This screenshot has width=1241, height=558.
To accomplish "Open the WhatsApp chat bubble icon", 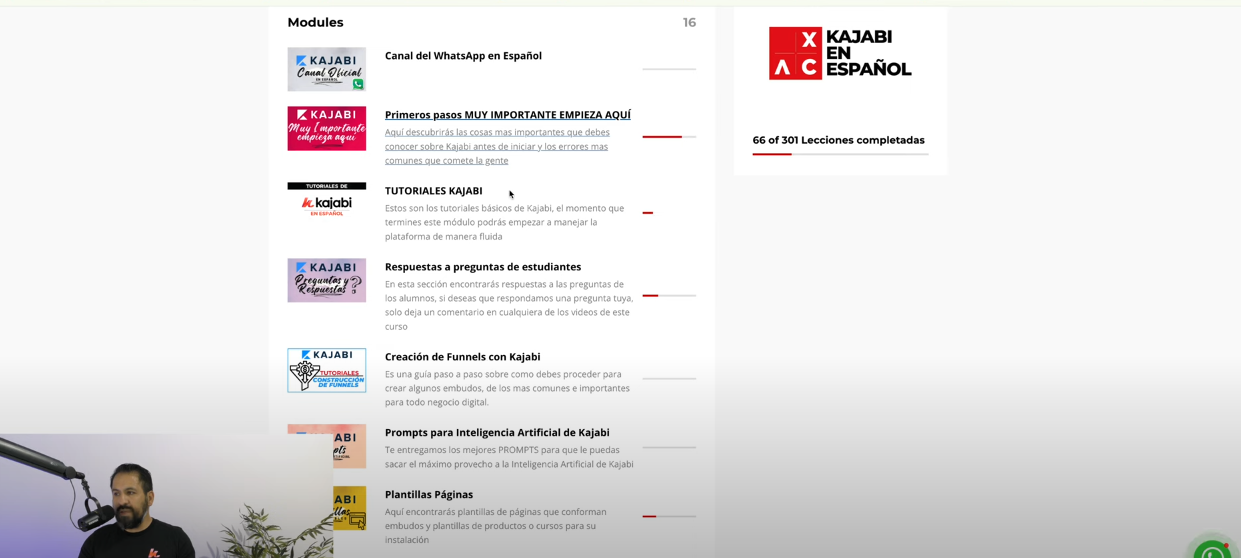I will (x=1212, y=550).
